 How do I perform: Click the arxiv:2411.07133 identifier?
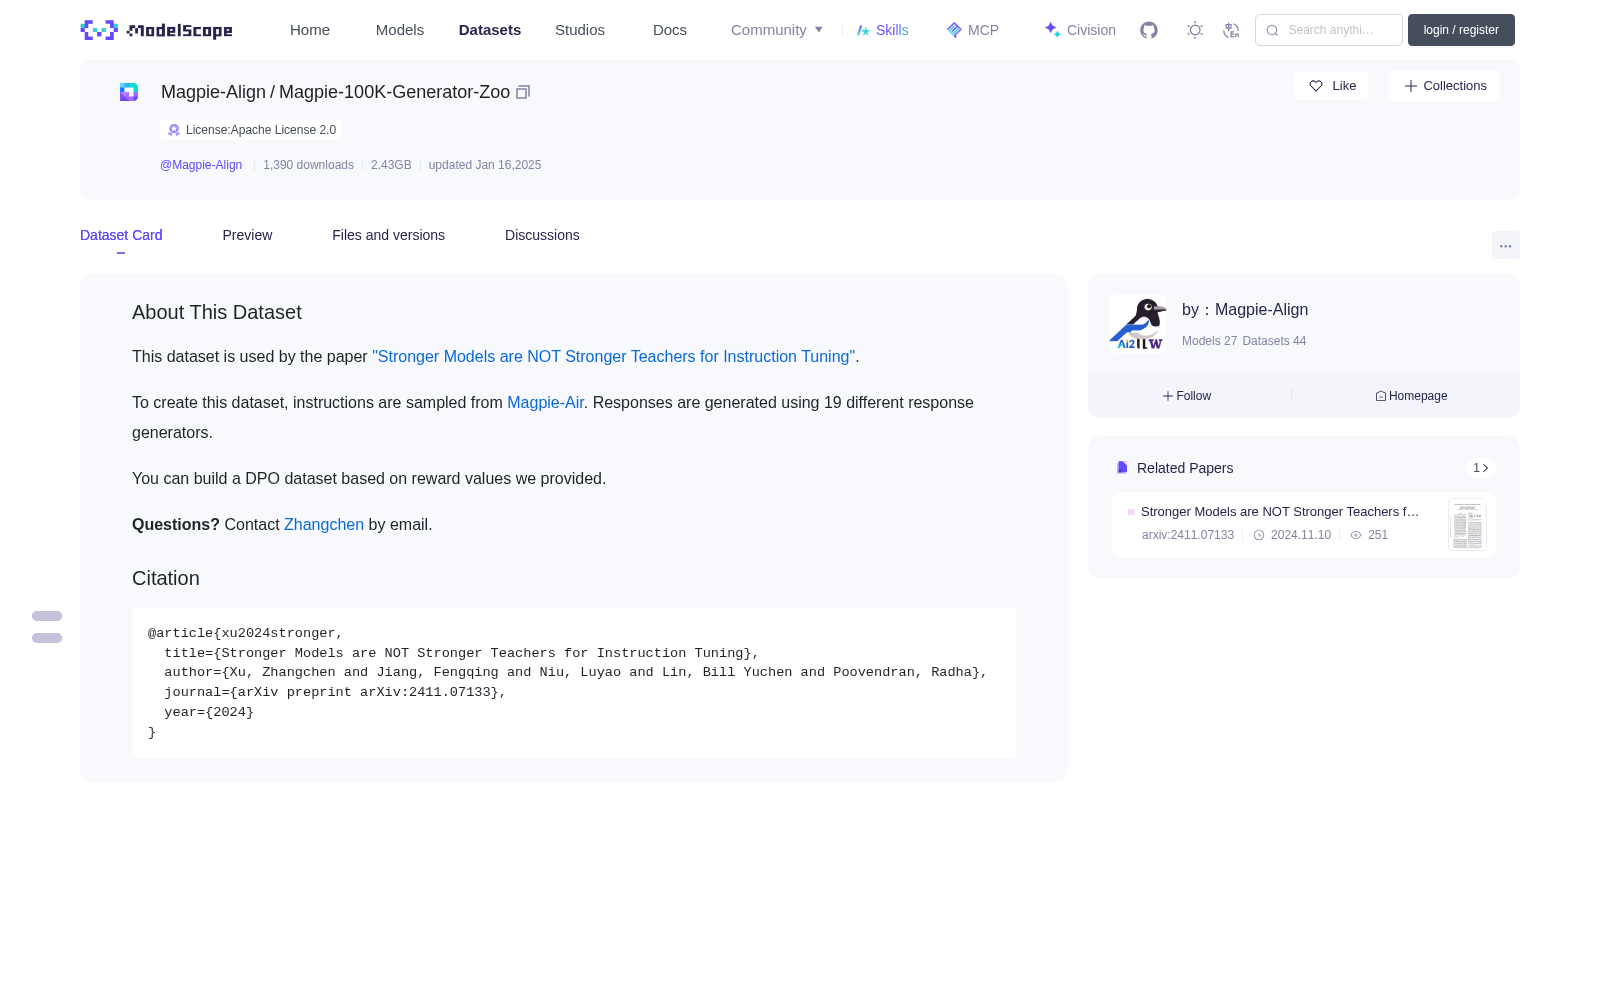(1188, 535)
